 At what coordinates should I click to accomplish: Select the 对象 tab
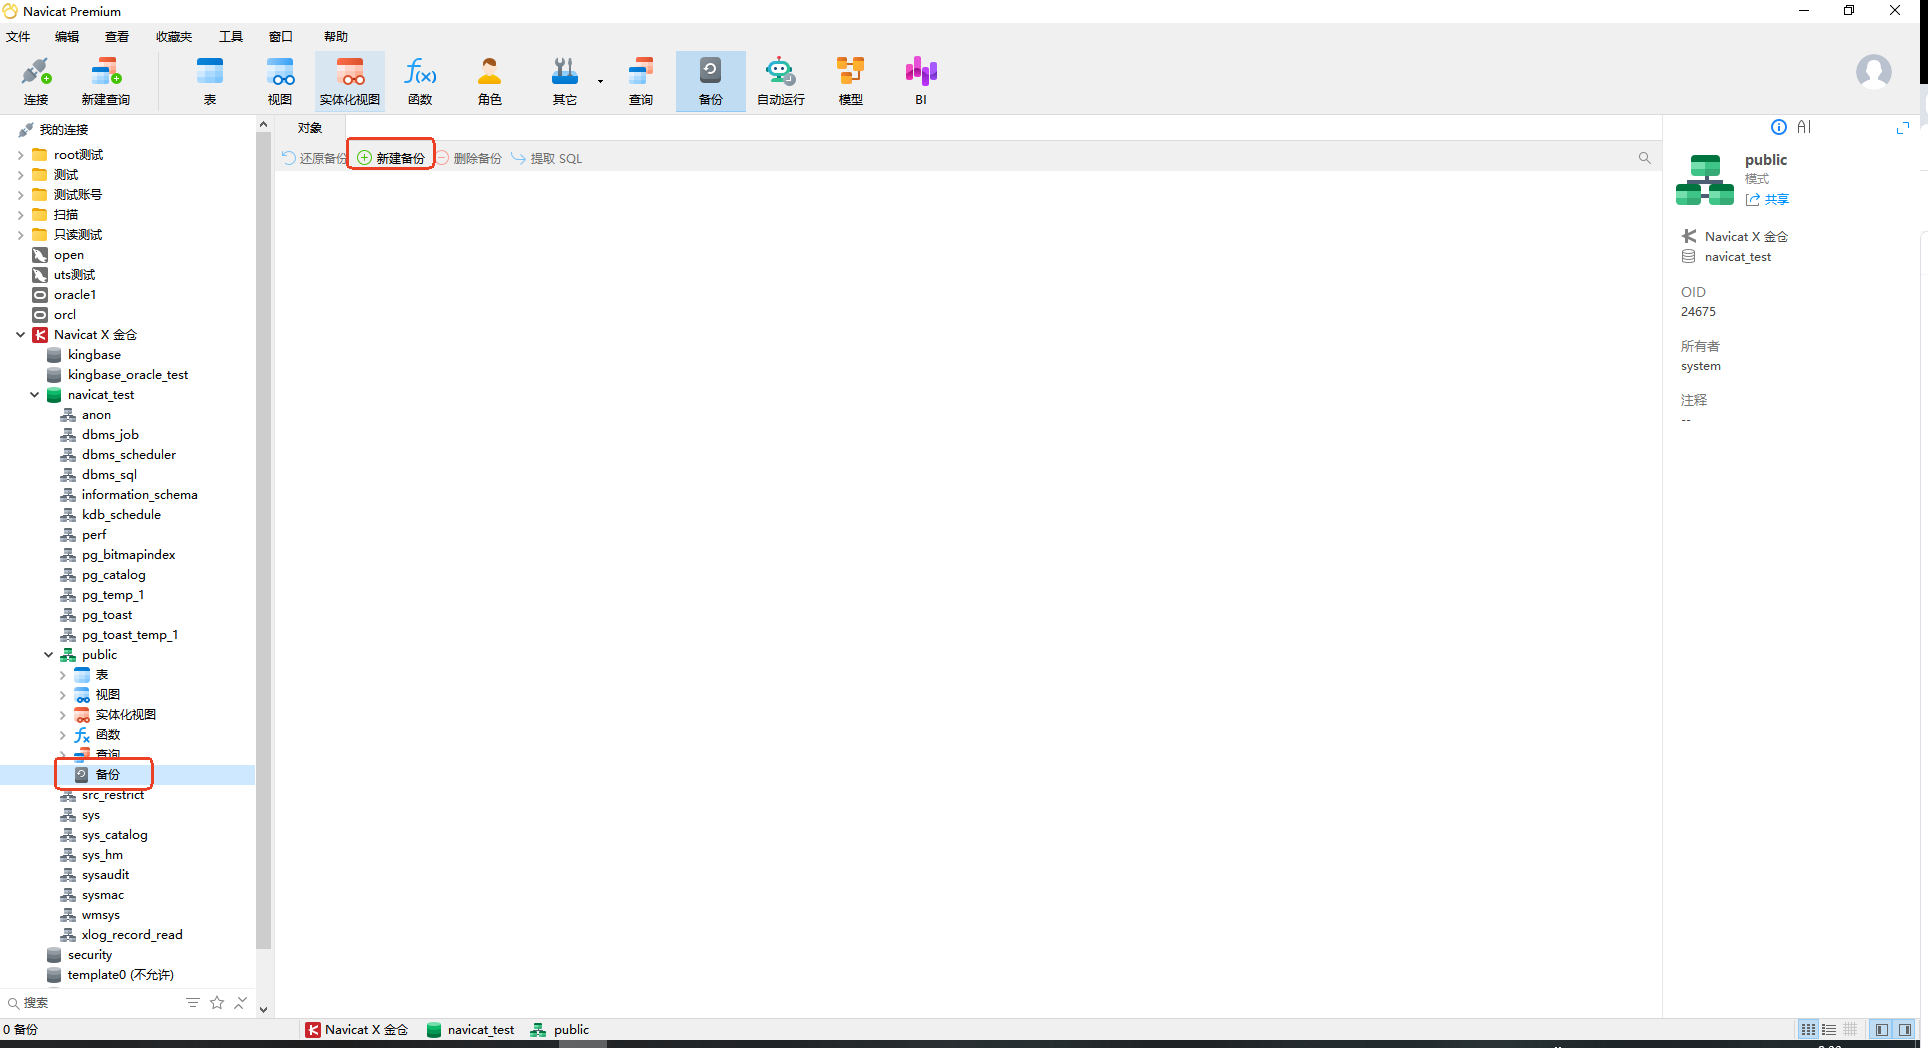310,128
